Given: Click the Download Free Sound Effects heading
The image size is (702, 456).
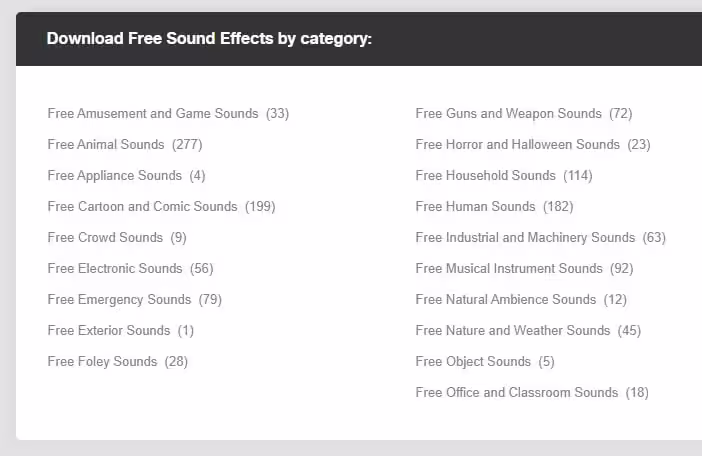Looking at the screenshot, I should [209, 40].
